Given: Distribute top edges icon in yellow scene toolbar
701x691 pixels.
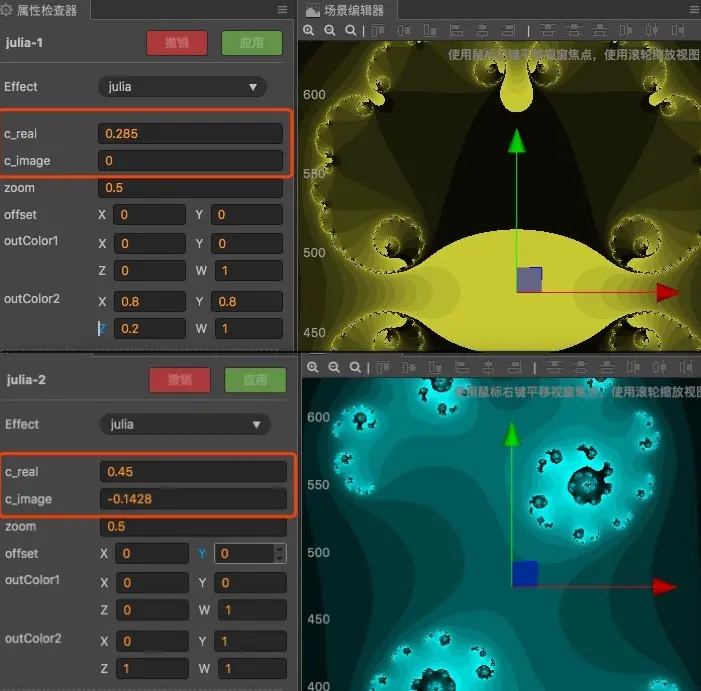Looking at the screenshot, I should coord(548,30).
